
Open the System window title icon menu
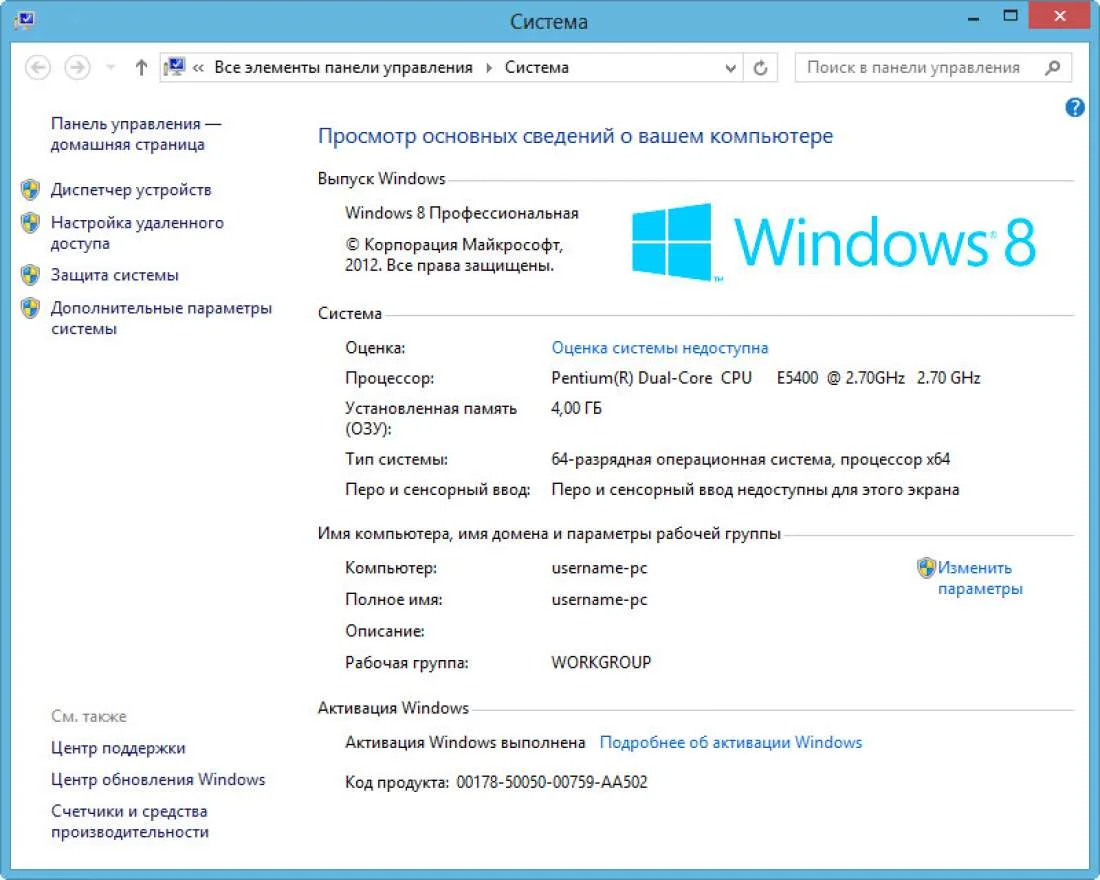click(x=25, y=19)
